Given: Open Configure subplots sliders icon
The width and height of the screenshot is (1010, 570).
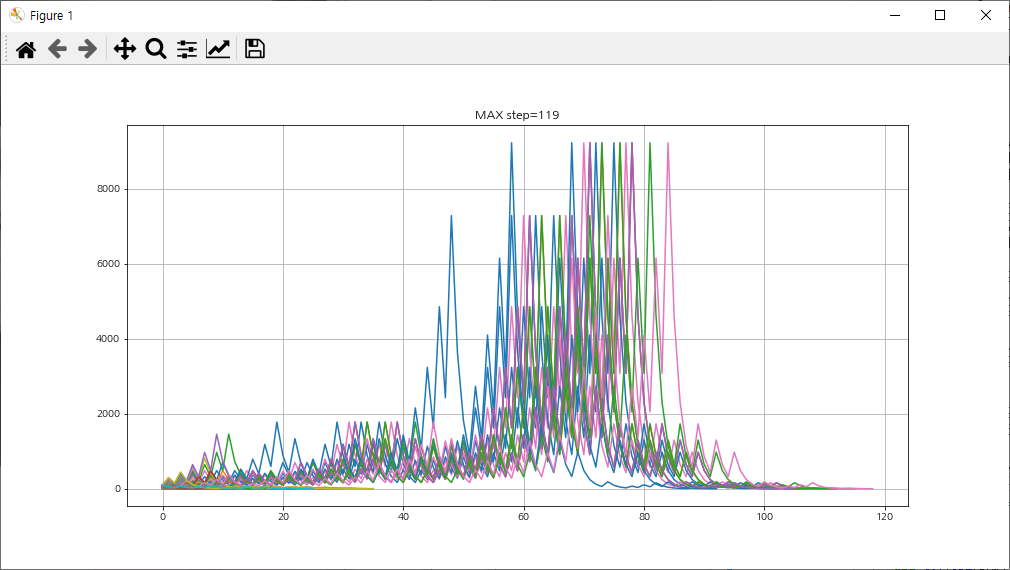Looking at the screenshot, I should click(187, 49).
